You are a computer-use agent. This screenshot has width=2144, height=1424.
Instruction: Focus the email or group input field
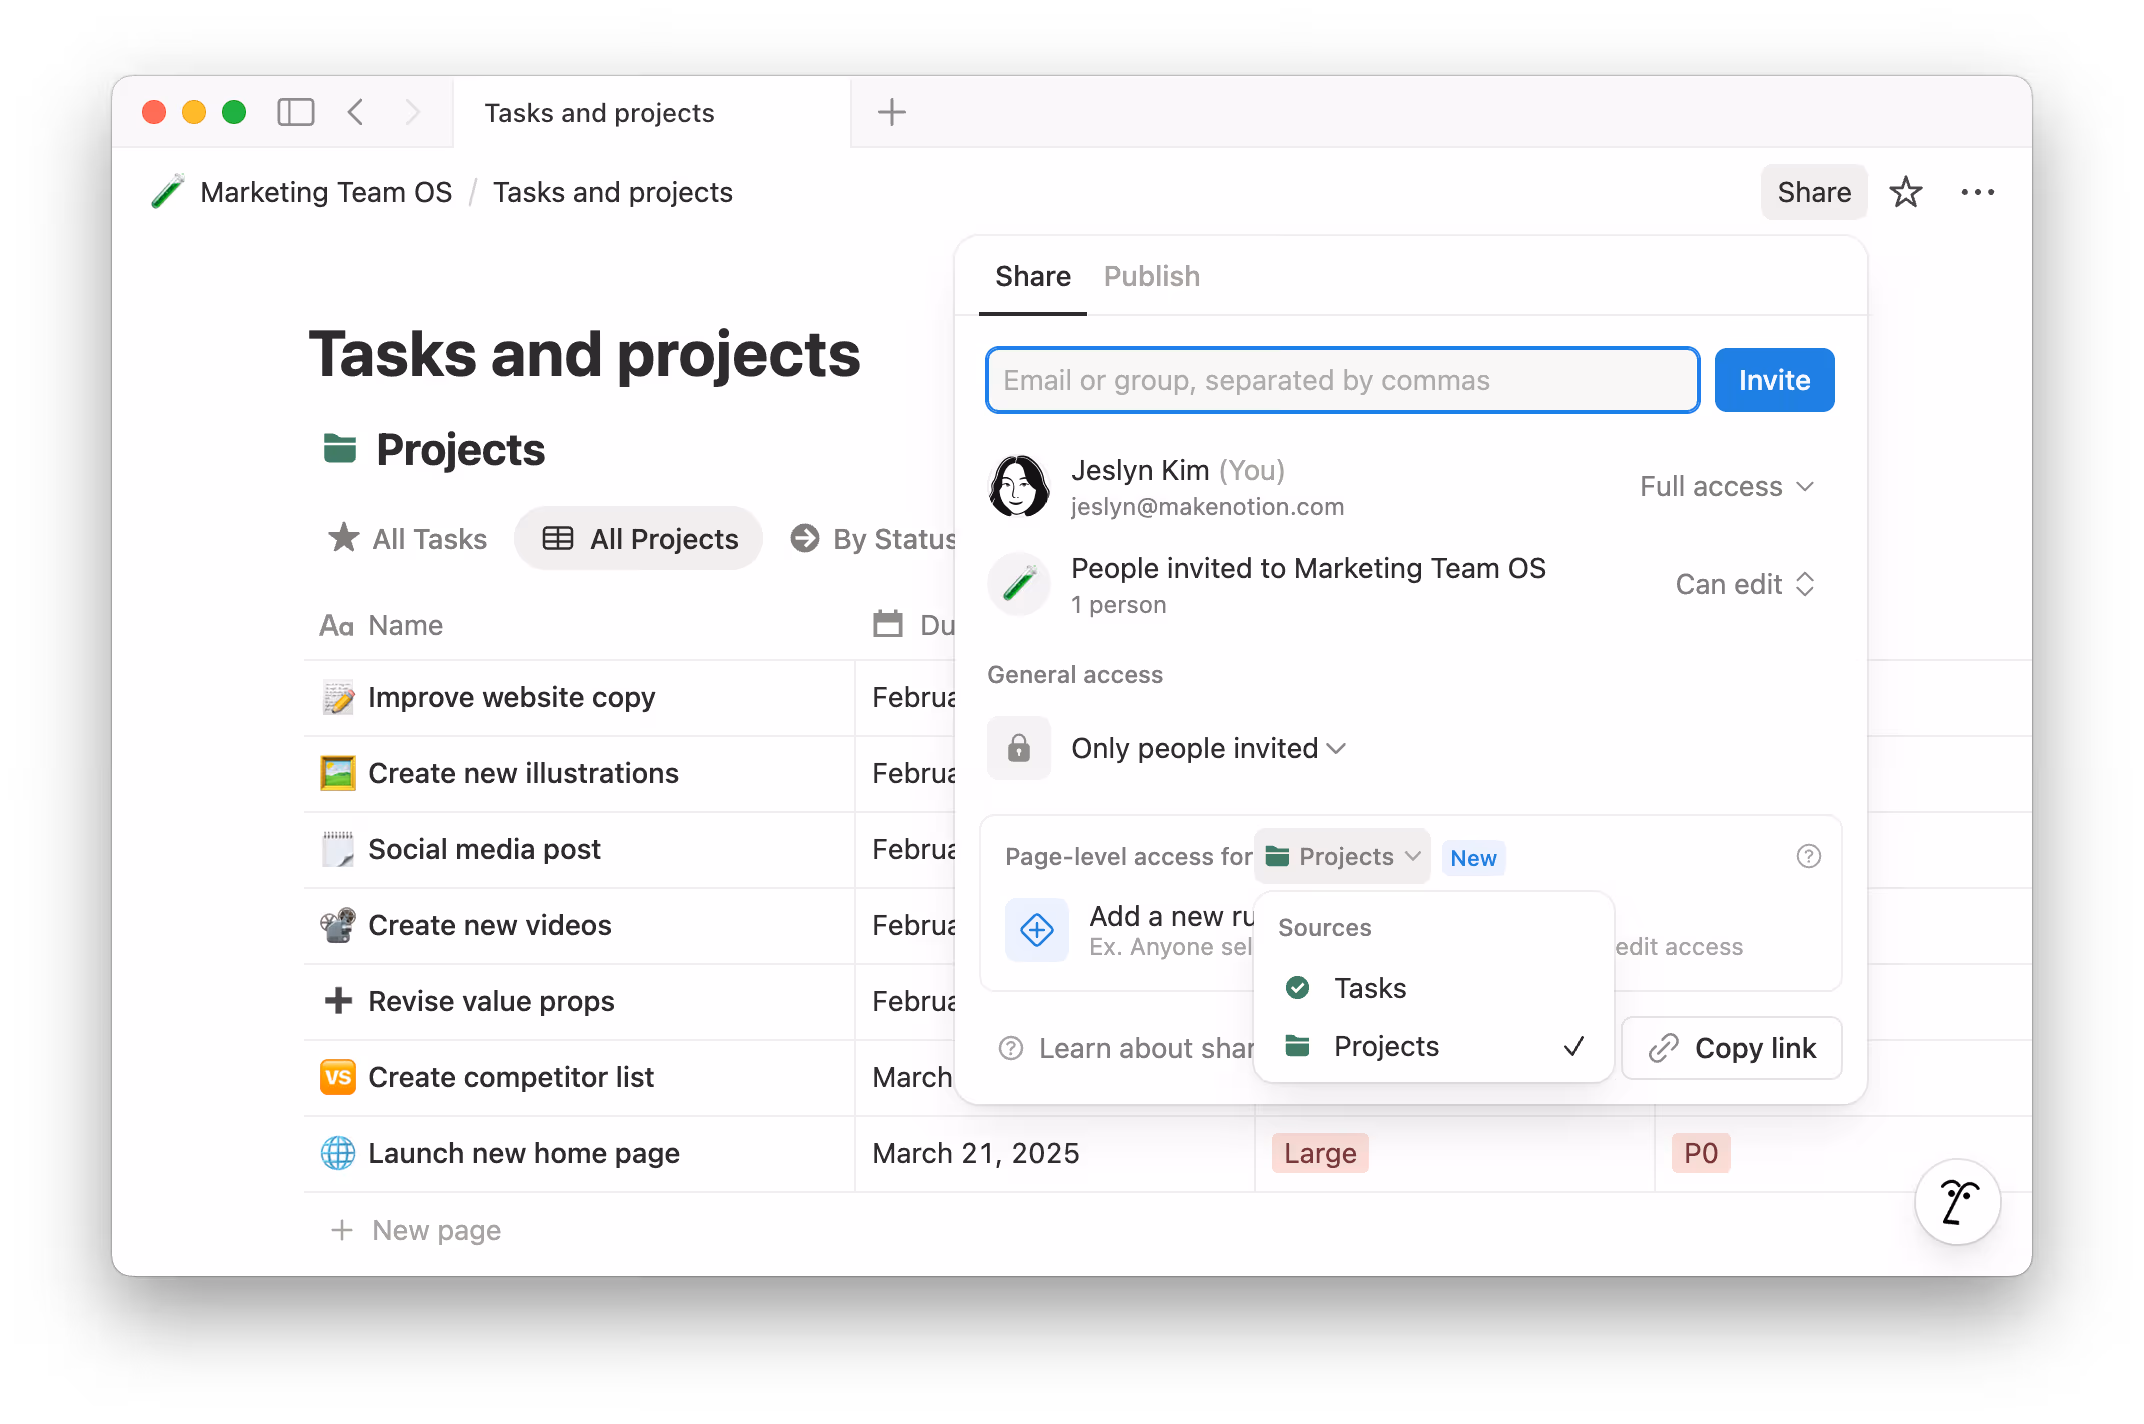(x=1341, y=380)
